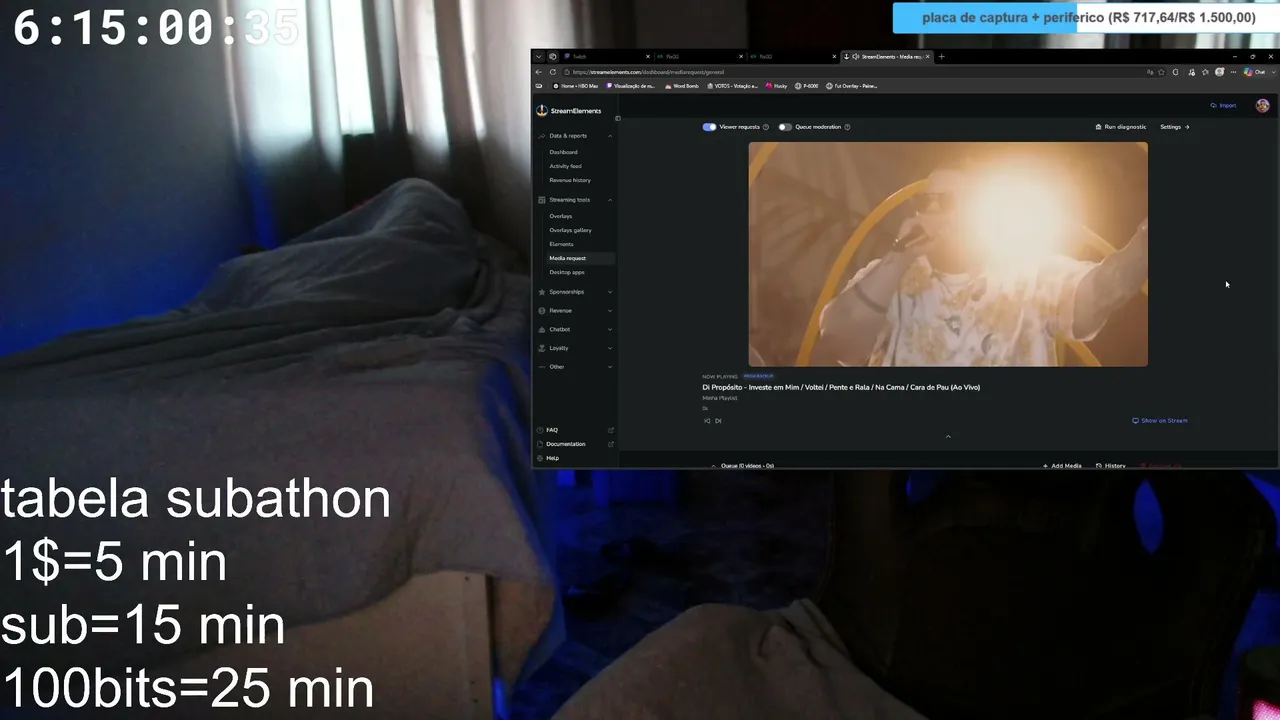
Task: Toggle the Queue moderation switch
Action: click(x=785, y=127)
